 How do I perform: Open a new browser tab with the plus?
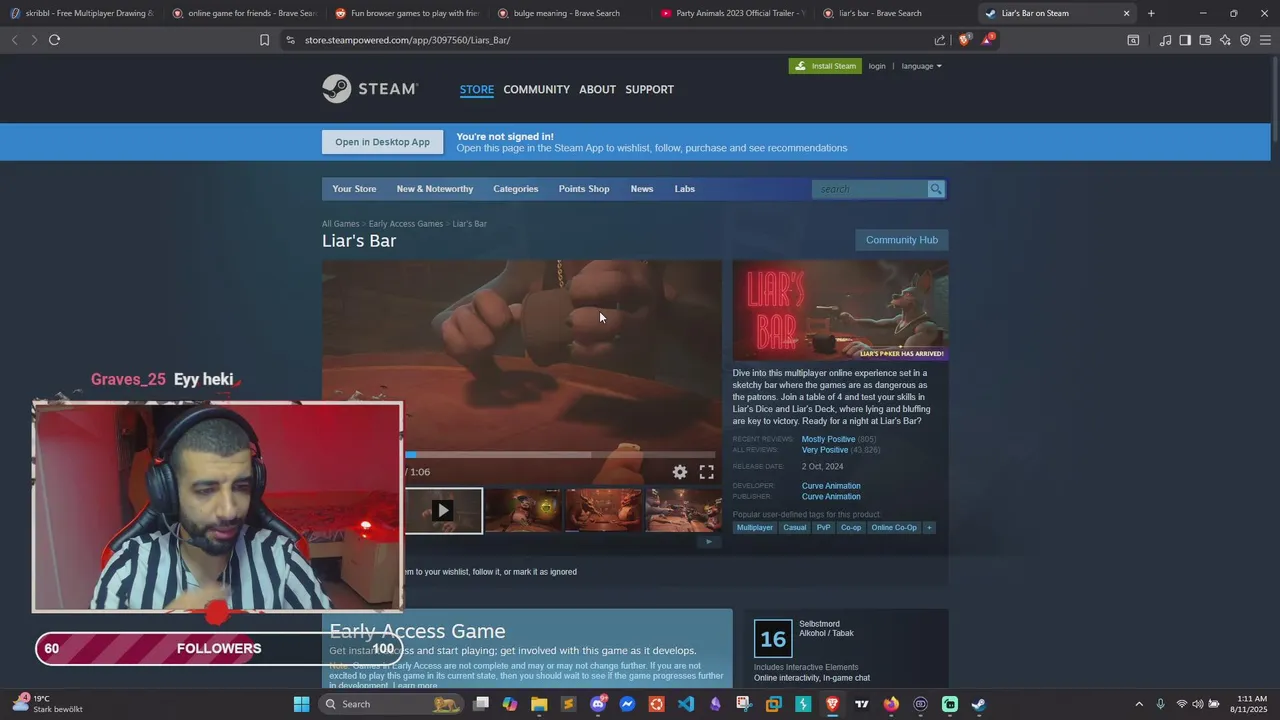click(1151, 13)
